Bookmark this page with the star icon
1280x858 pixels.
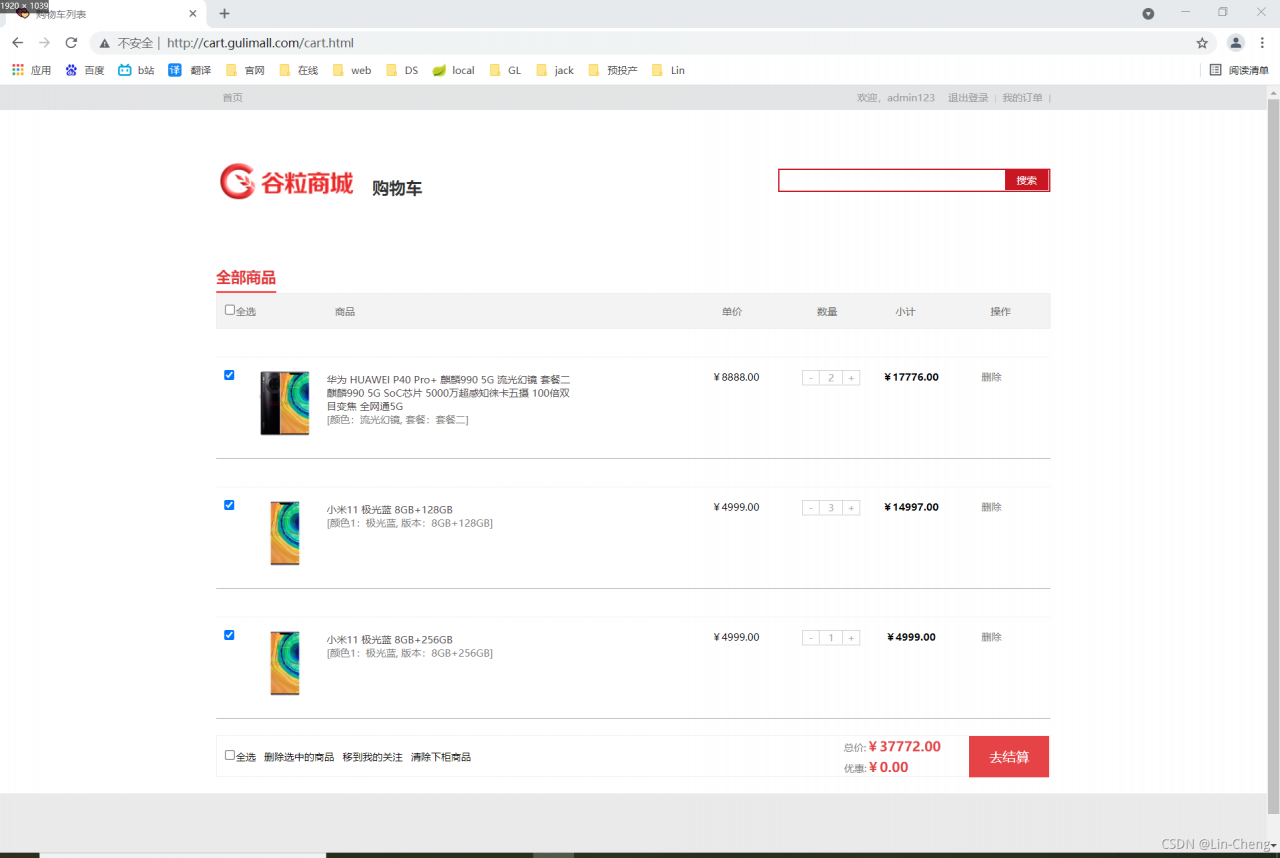coord(1202,43)
